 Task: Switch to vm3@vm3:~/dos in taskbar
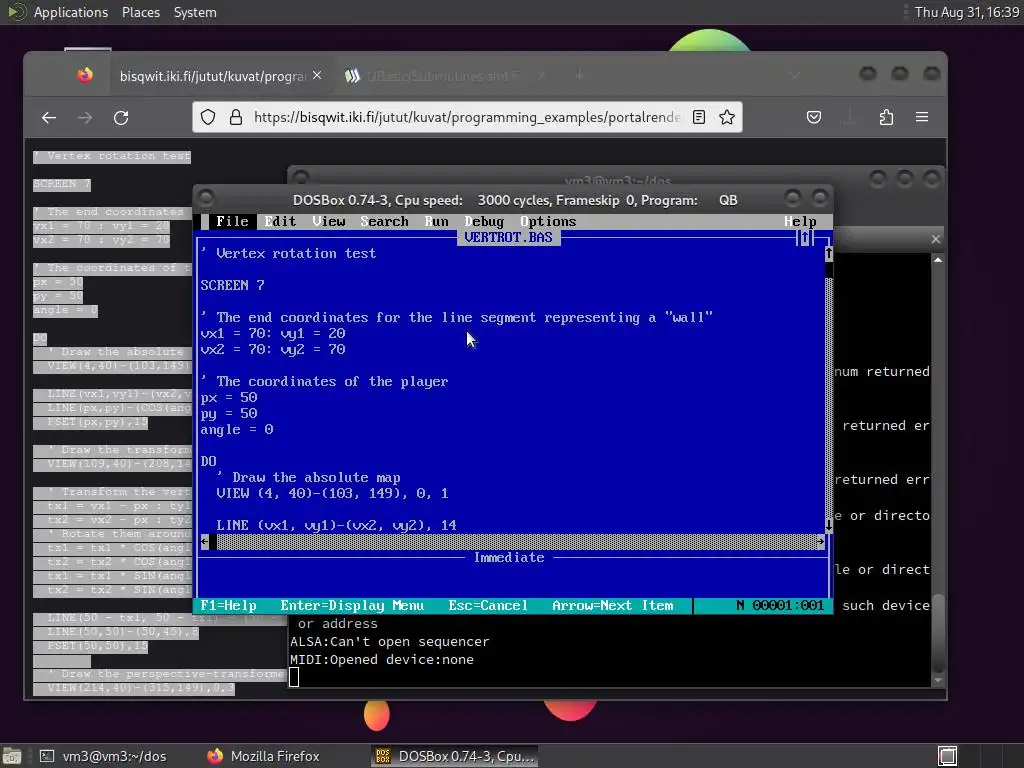[x=104, y=756]
